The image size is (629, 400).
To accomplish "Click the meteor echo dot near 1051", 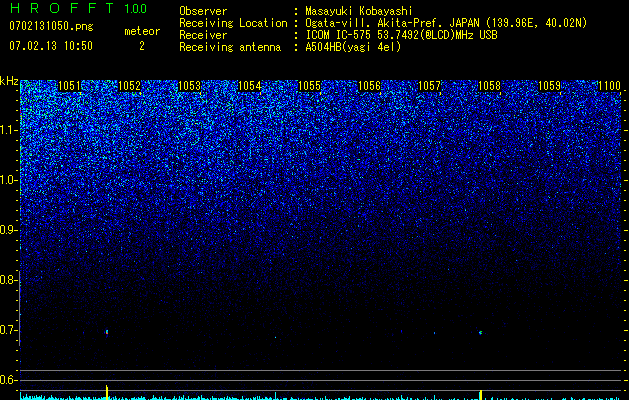I will pos(107,332).
